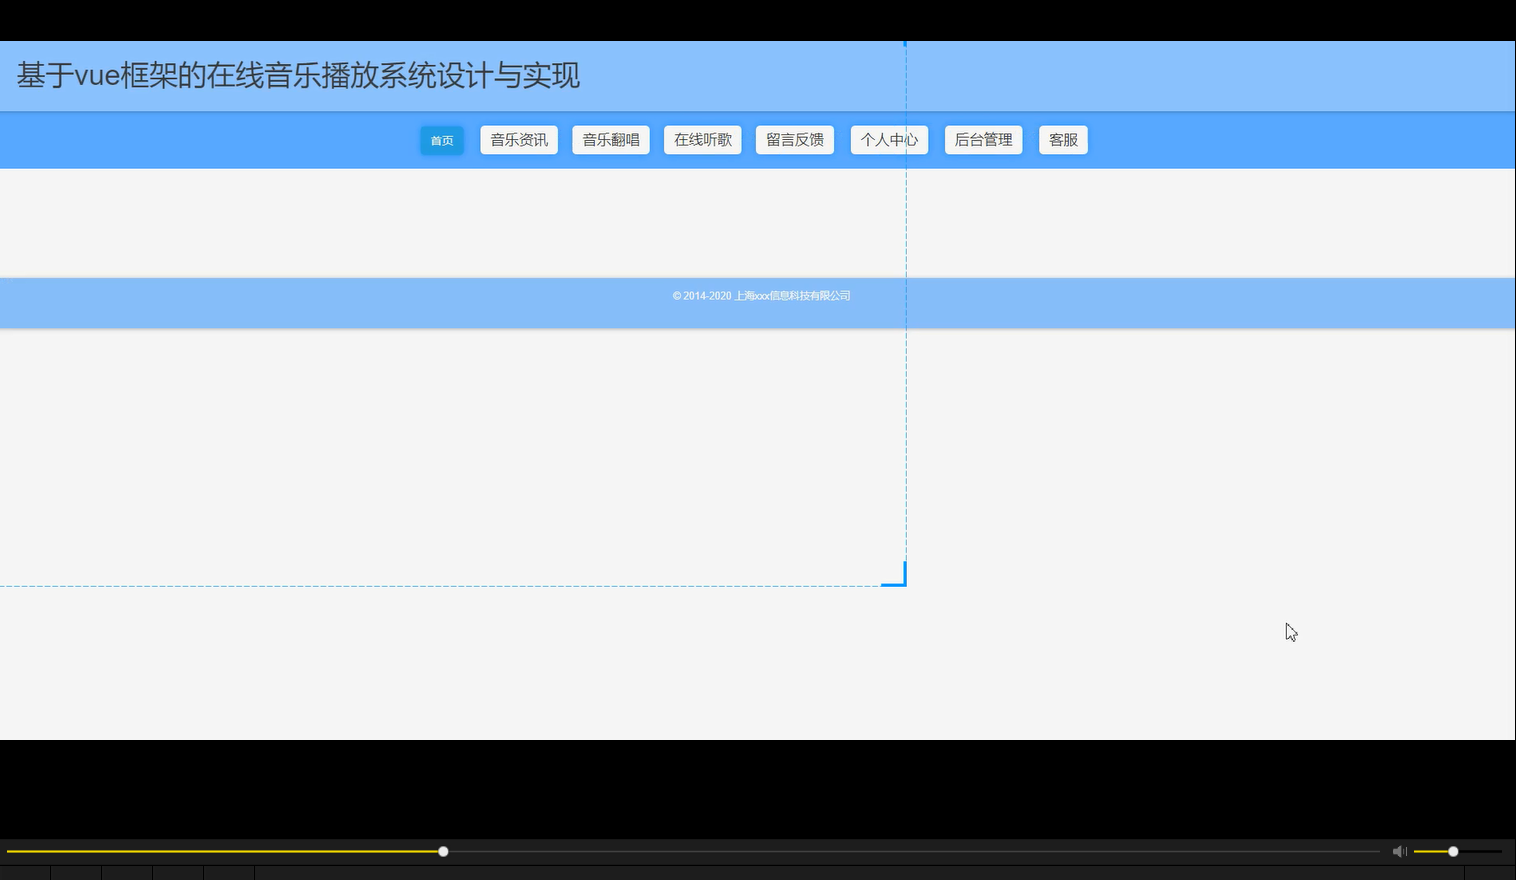Click the blue header banner area

[1100, 76]
